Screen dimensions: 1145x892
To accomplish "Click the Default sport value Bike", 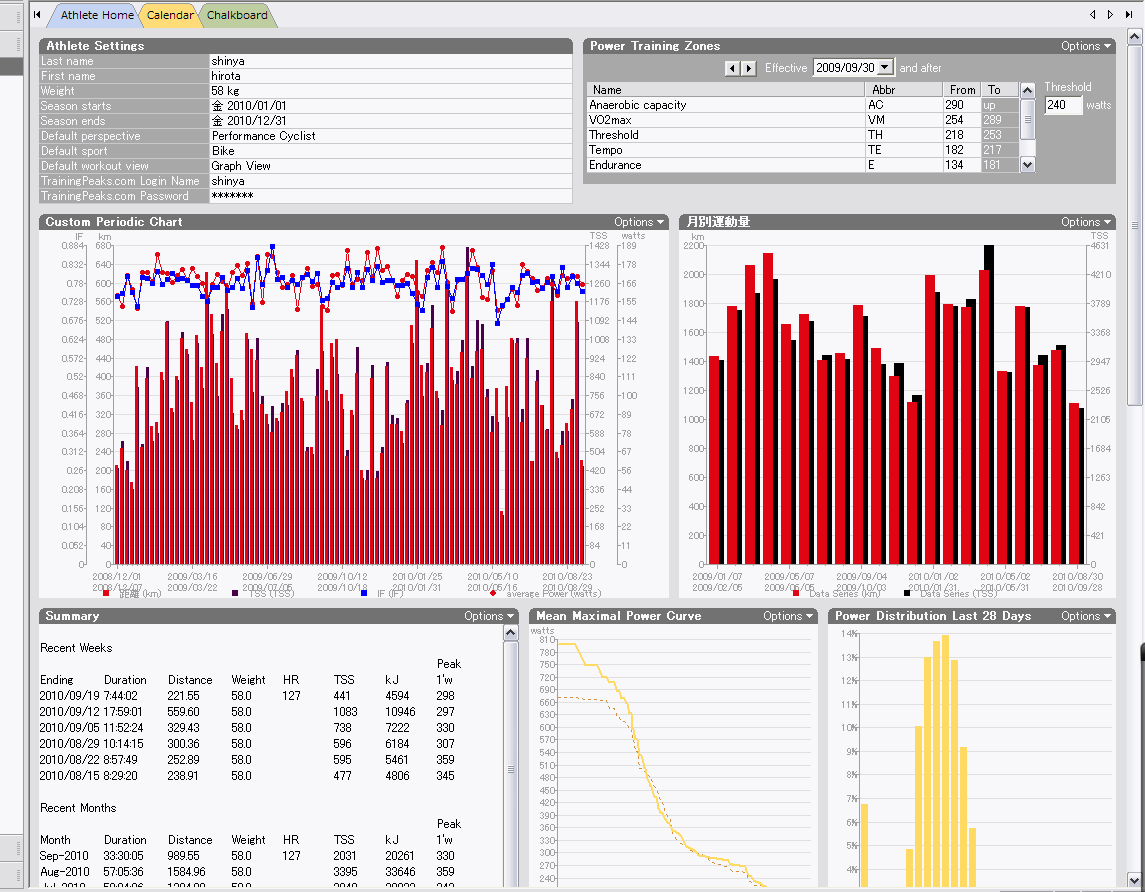I will [391, 151].
